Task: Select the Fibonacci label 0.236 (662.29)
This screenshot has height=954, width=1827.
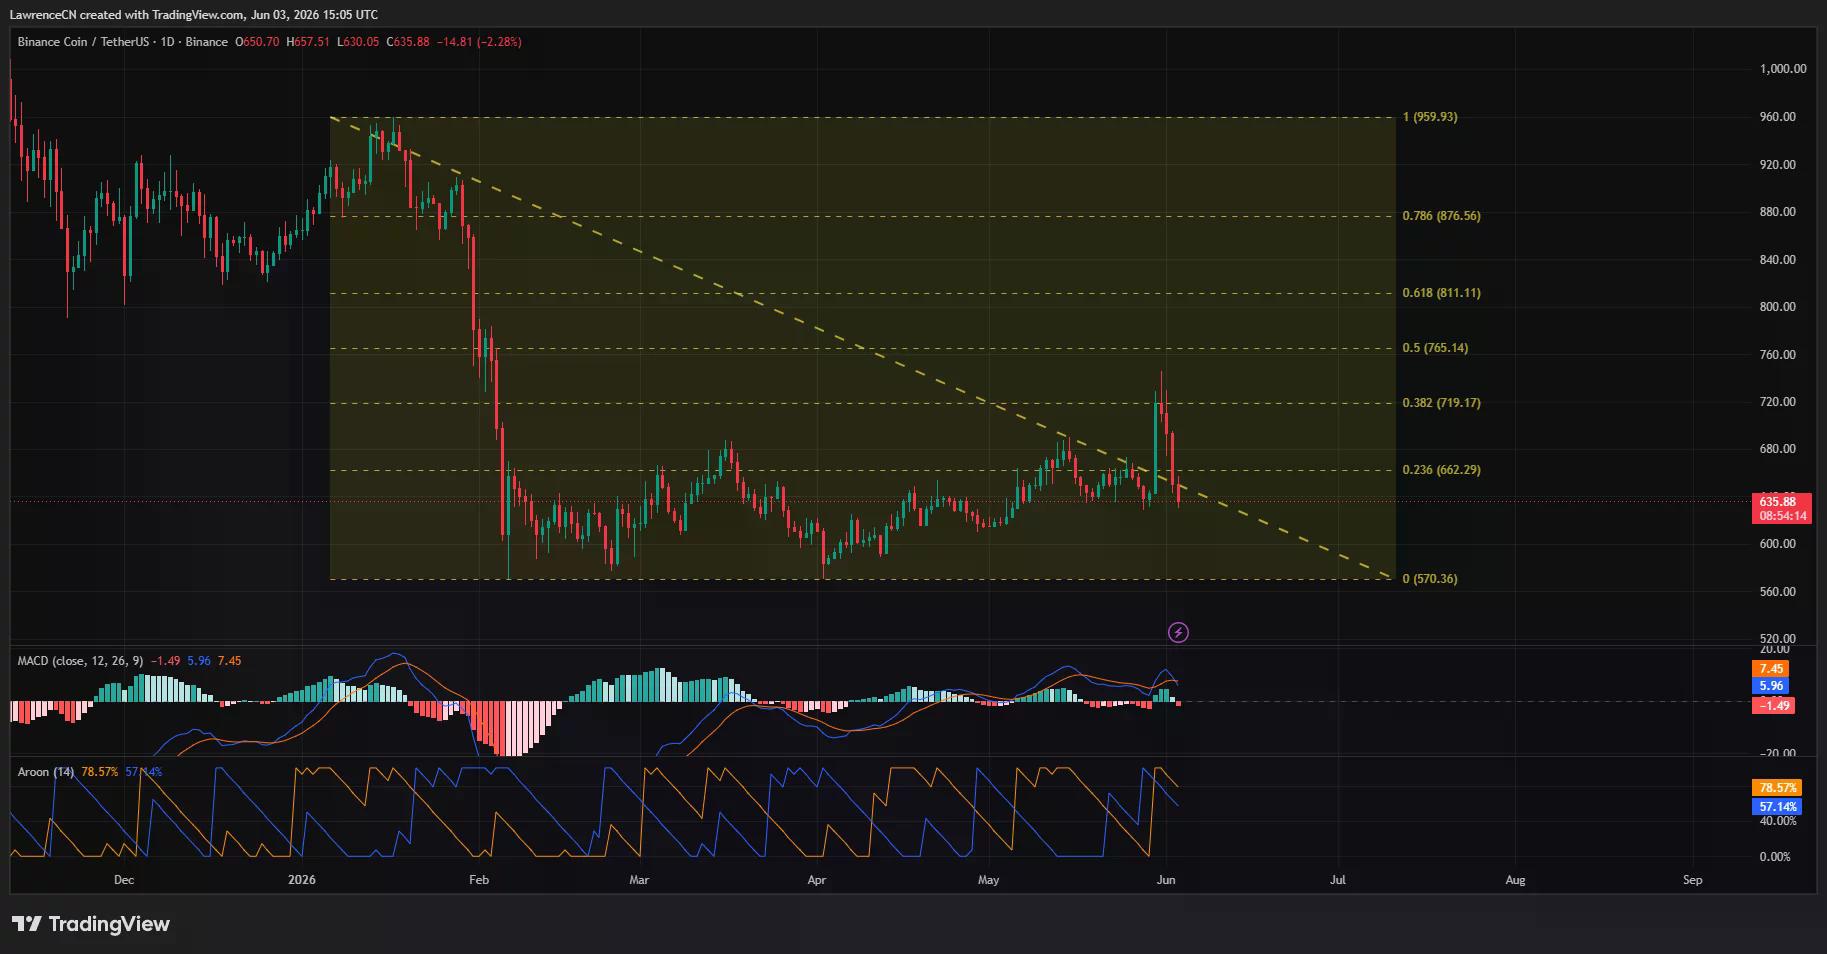Action: coord(1441,470)
